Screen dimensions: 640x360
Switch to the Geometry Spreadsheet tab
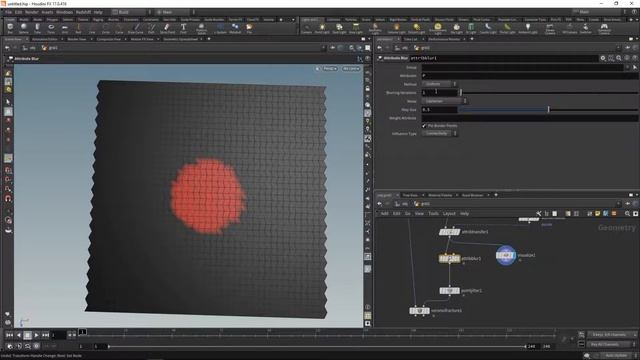180,39
